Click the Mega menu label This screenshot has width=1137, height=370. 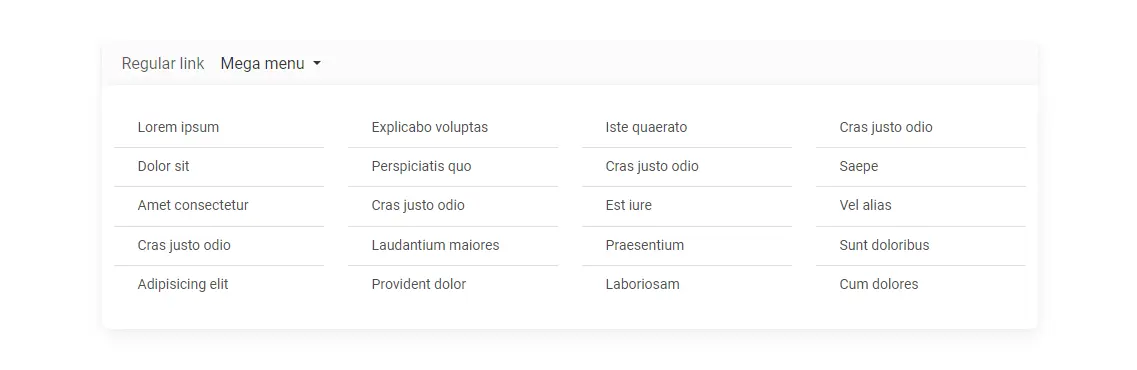click(x=262, y=64)
